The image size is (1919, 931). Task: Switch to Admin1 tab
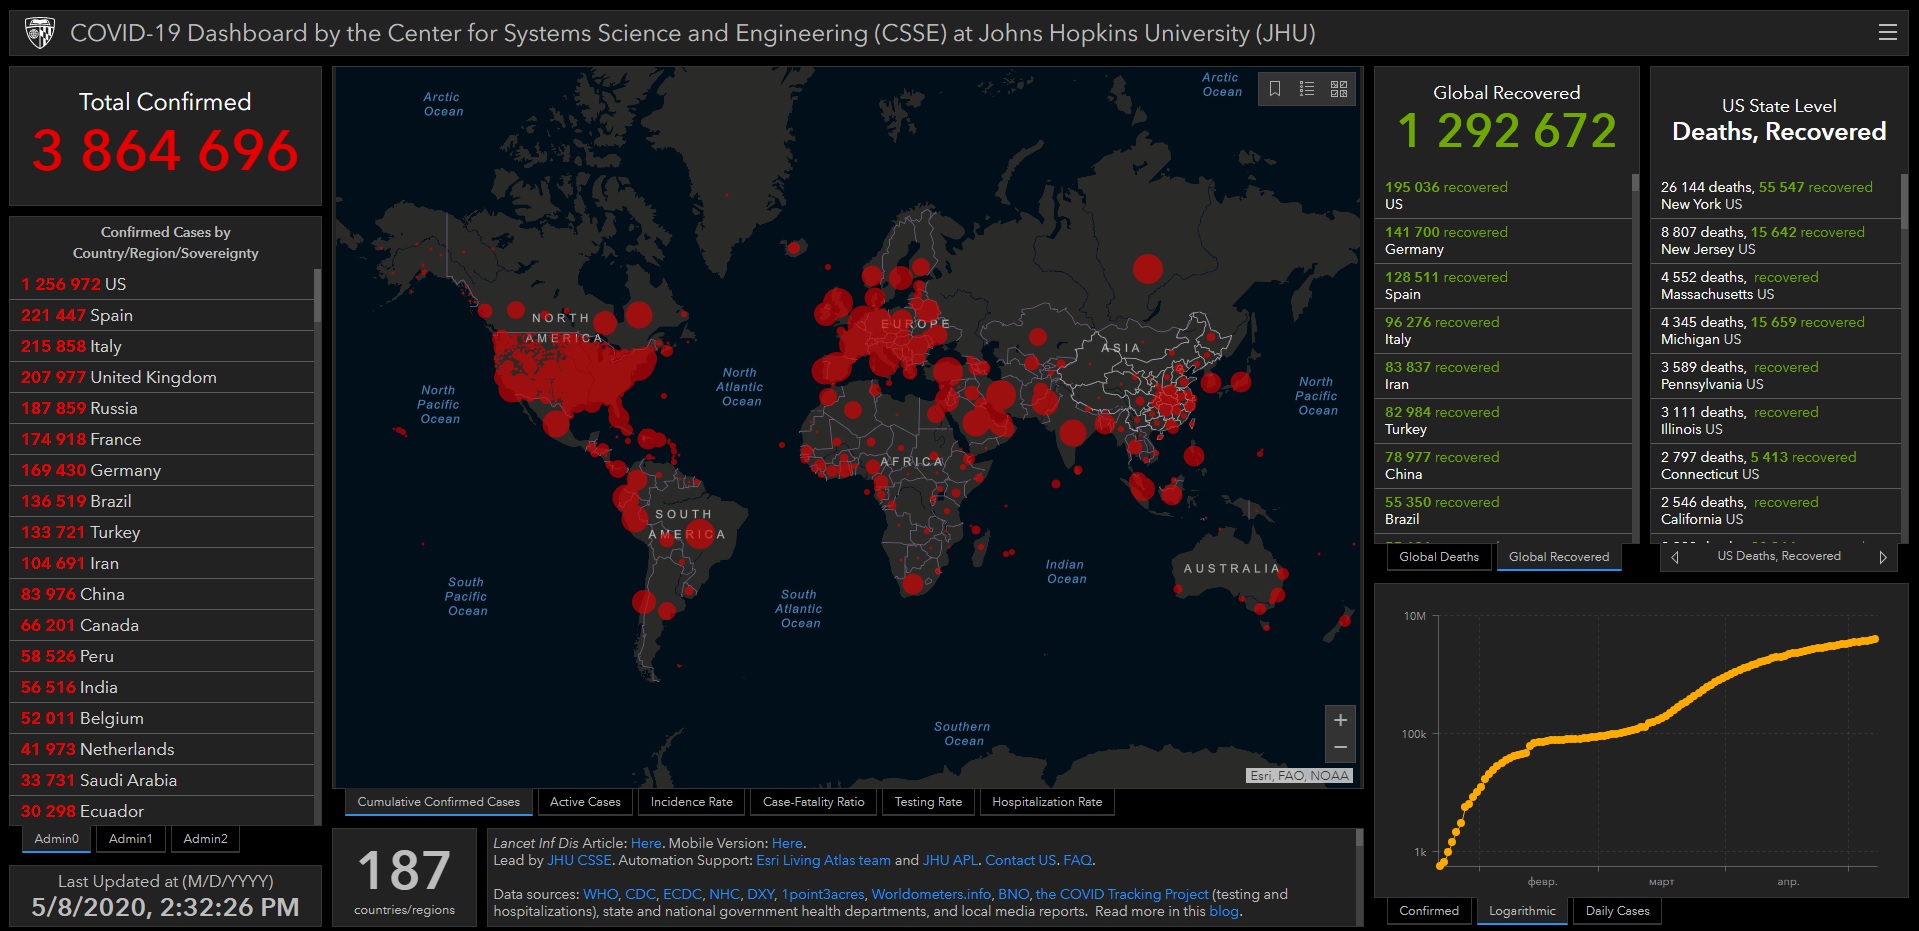[x=131, y=839]
